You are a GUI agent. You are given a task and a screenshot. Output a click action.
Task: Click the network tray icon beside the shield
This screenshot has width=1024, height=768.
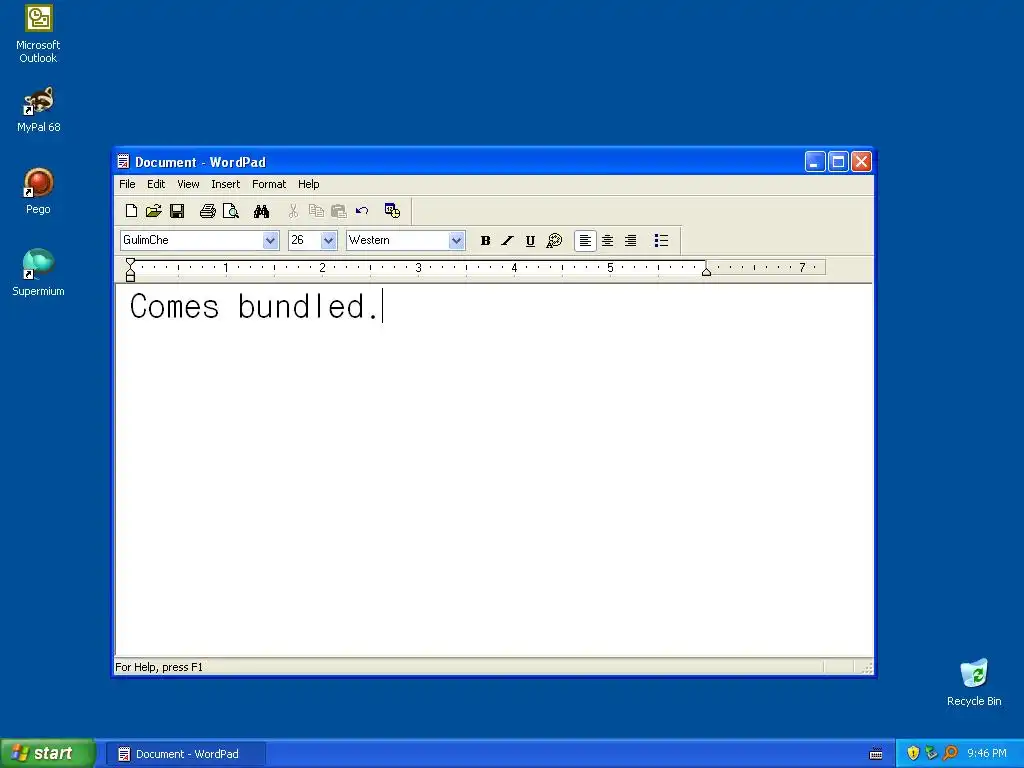pyautogui.click(x=931, y=753)
